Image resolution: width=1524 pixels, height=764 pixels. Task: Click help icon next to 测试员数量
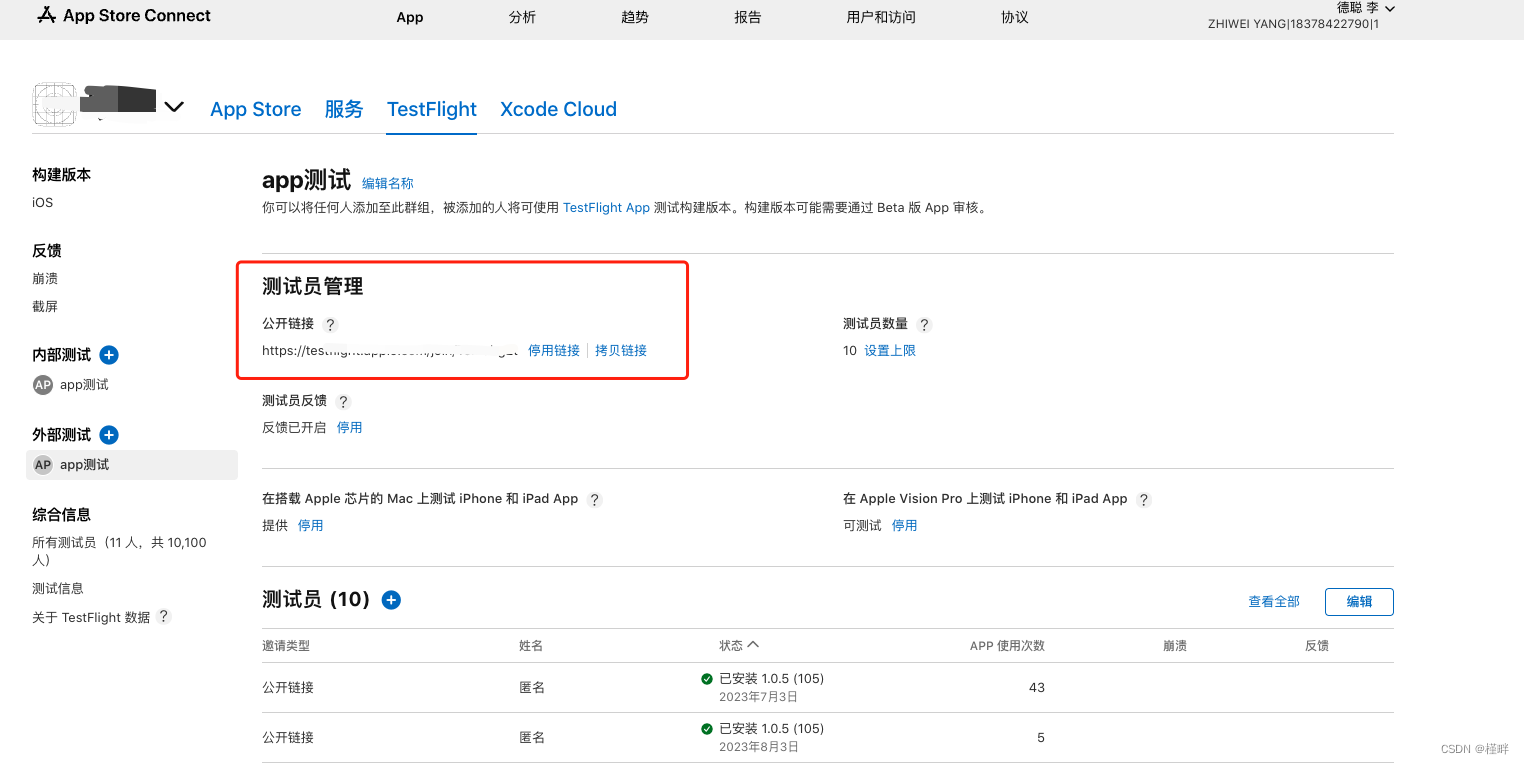pos(924,325)
